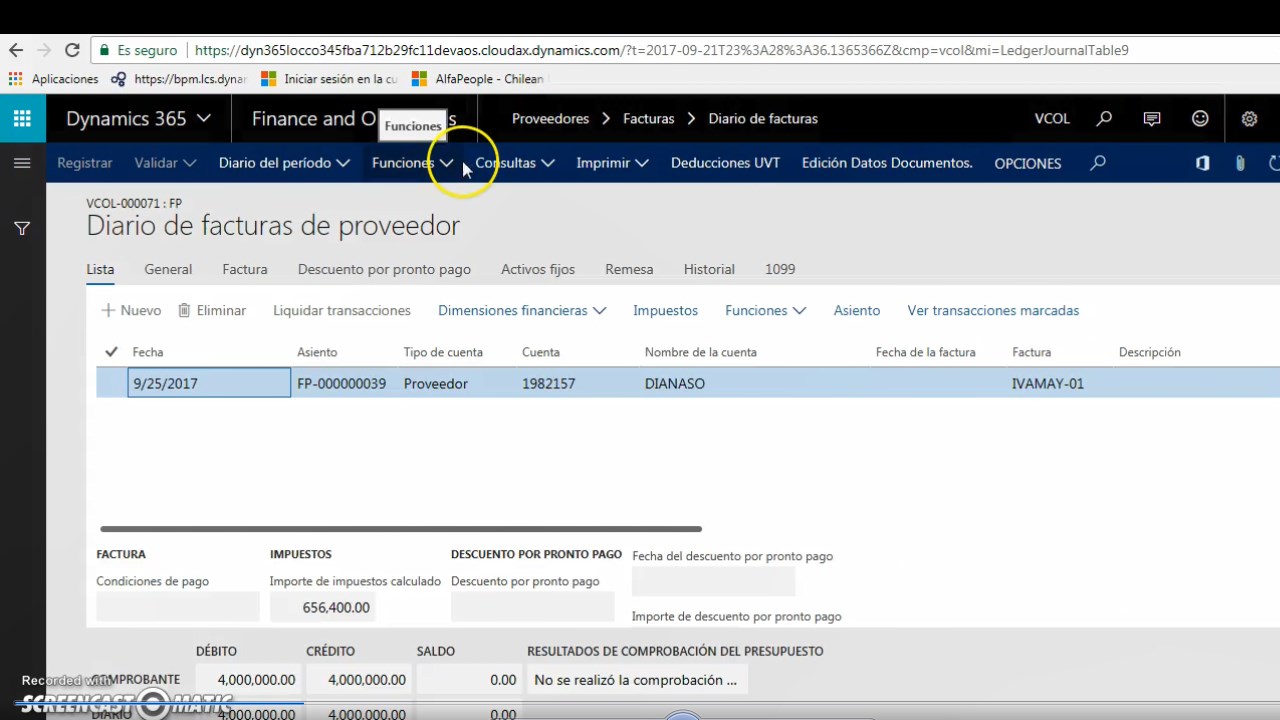Click Ver transacciones marcadas
The height and width of the screenshot is (720, 1280).
tap(993, 310)
